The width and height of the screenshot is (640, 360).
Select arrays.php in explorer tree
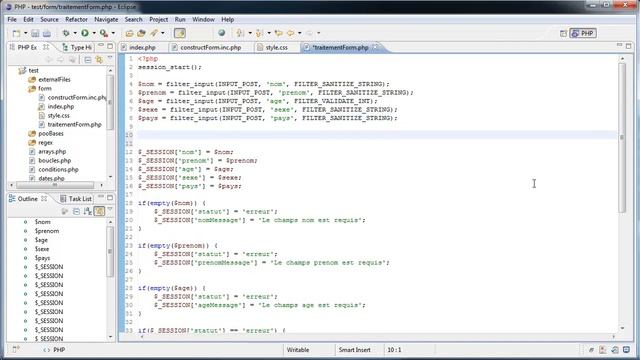tap(52, 151)
